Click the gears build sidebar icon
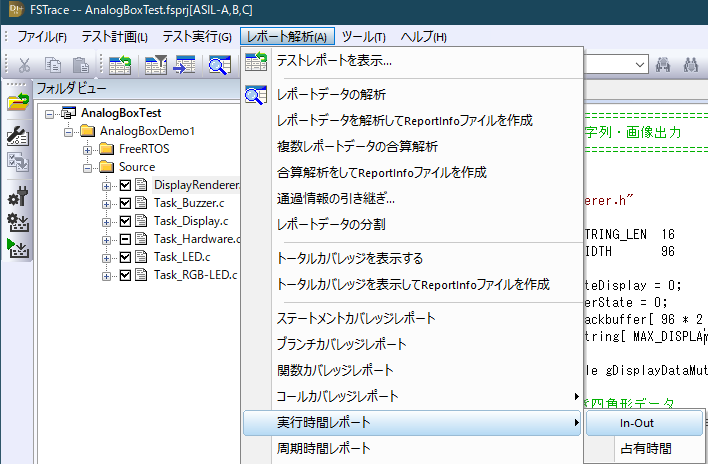Viewport: 708px width, 464px height. pyautogui.click(x=18, y=223)
